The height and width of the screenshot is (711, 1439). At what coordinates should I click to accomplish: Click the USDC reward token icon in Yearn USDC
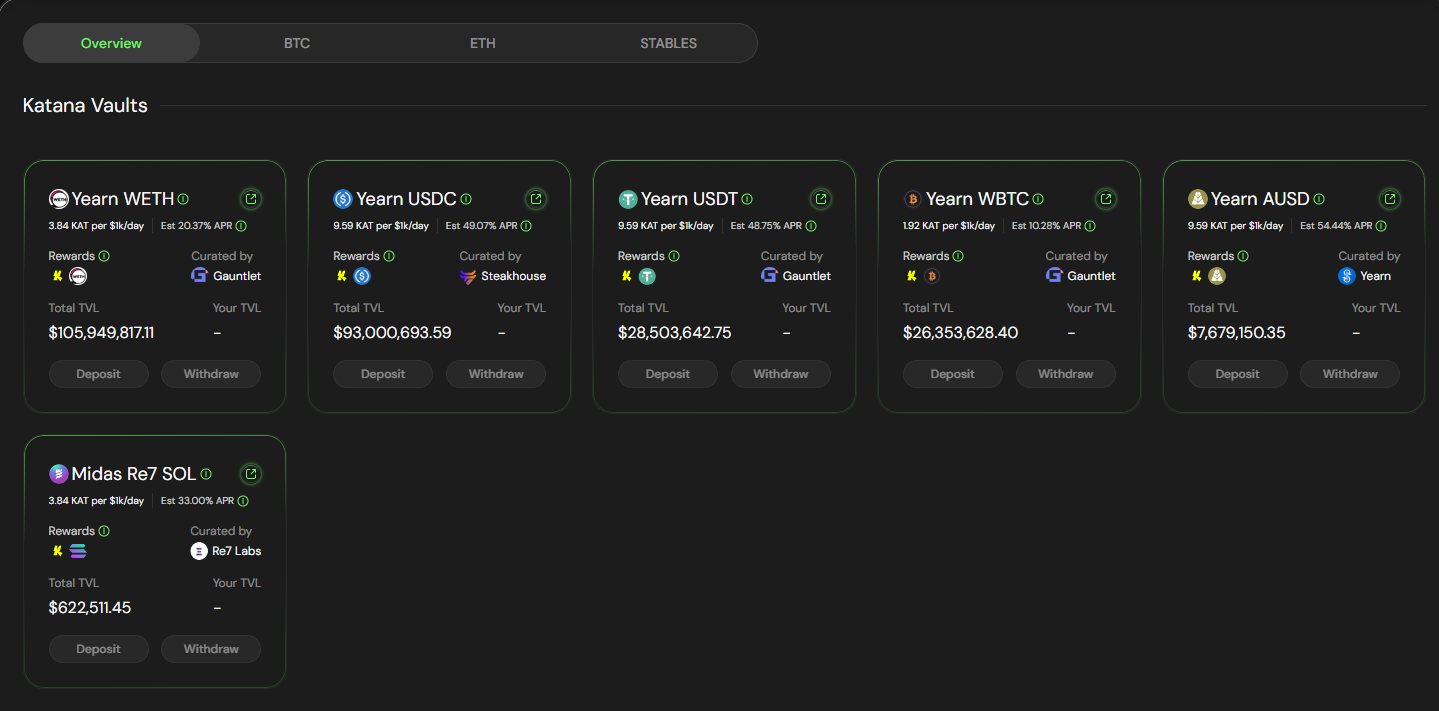362,276
